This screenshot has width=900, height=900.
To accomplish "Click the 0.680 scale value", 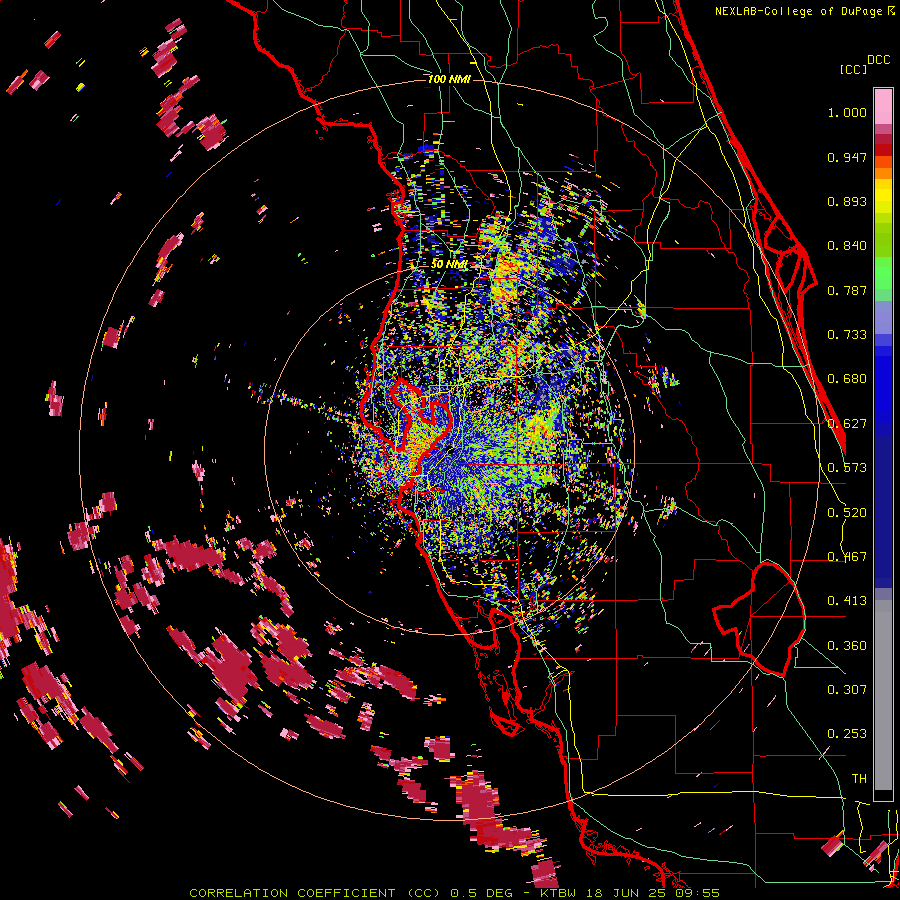I will coord(847,379).
